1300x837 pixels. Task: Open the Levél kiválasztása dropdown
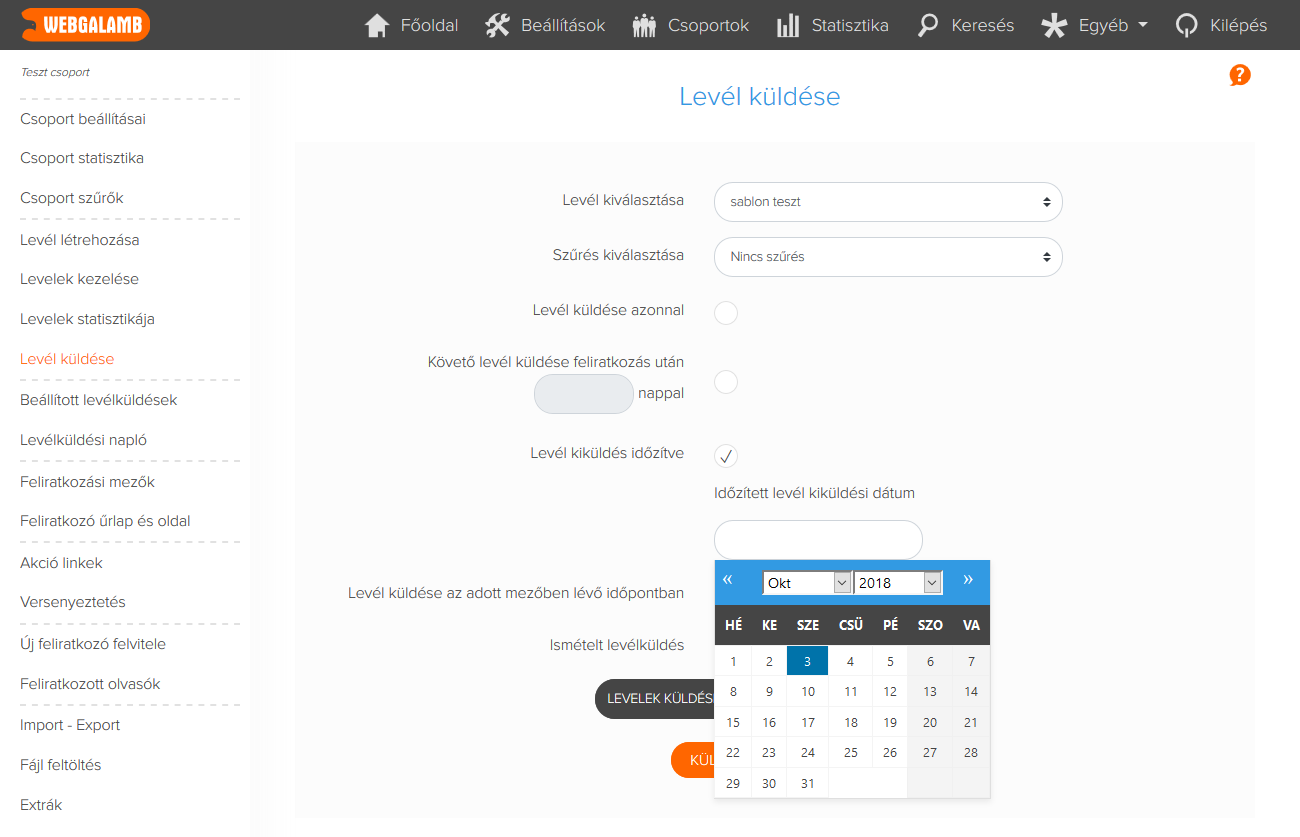coord(888,202)
